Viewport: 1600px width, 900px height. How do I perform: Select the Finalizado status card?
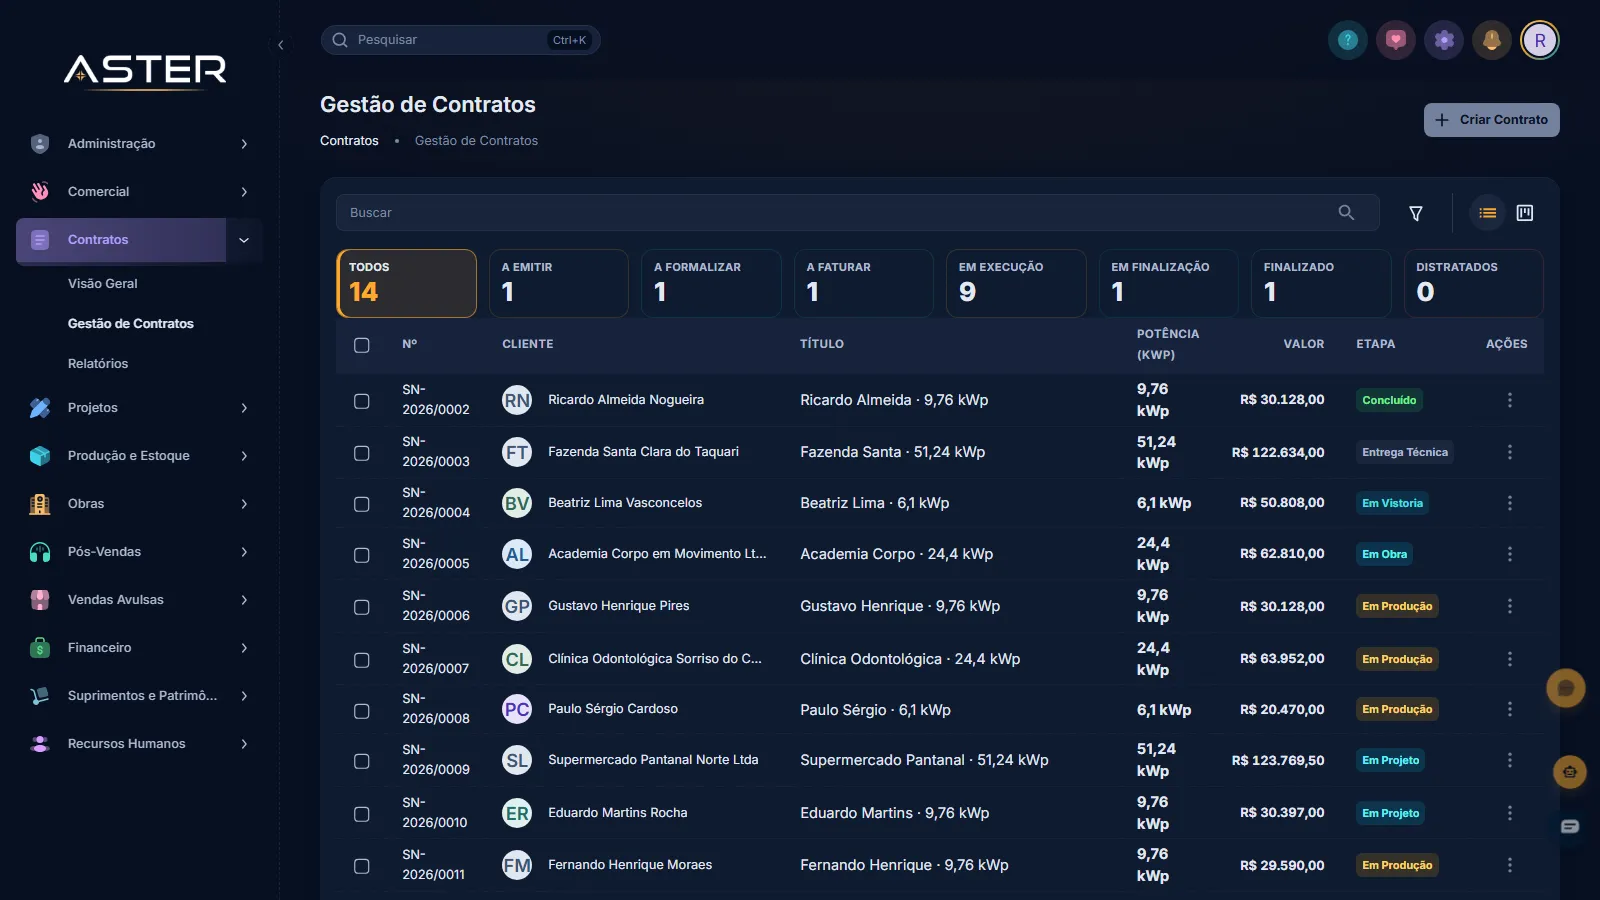(x=1321, y=283)
